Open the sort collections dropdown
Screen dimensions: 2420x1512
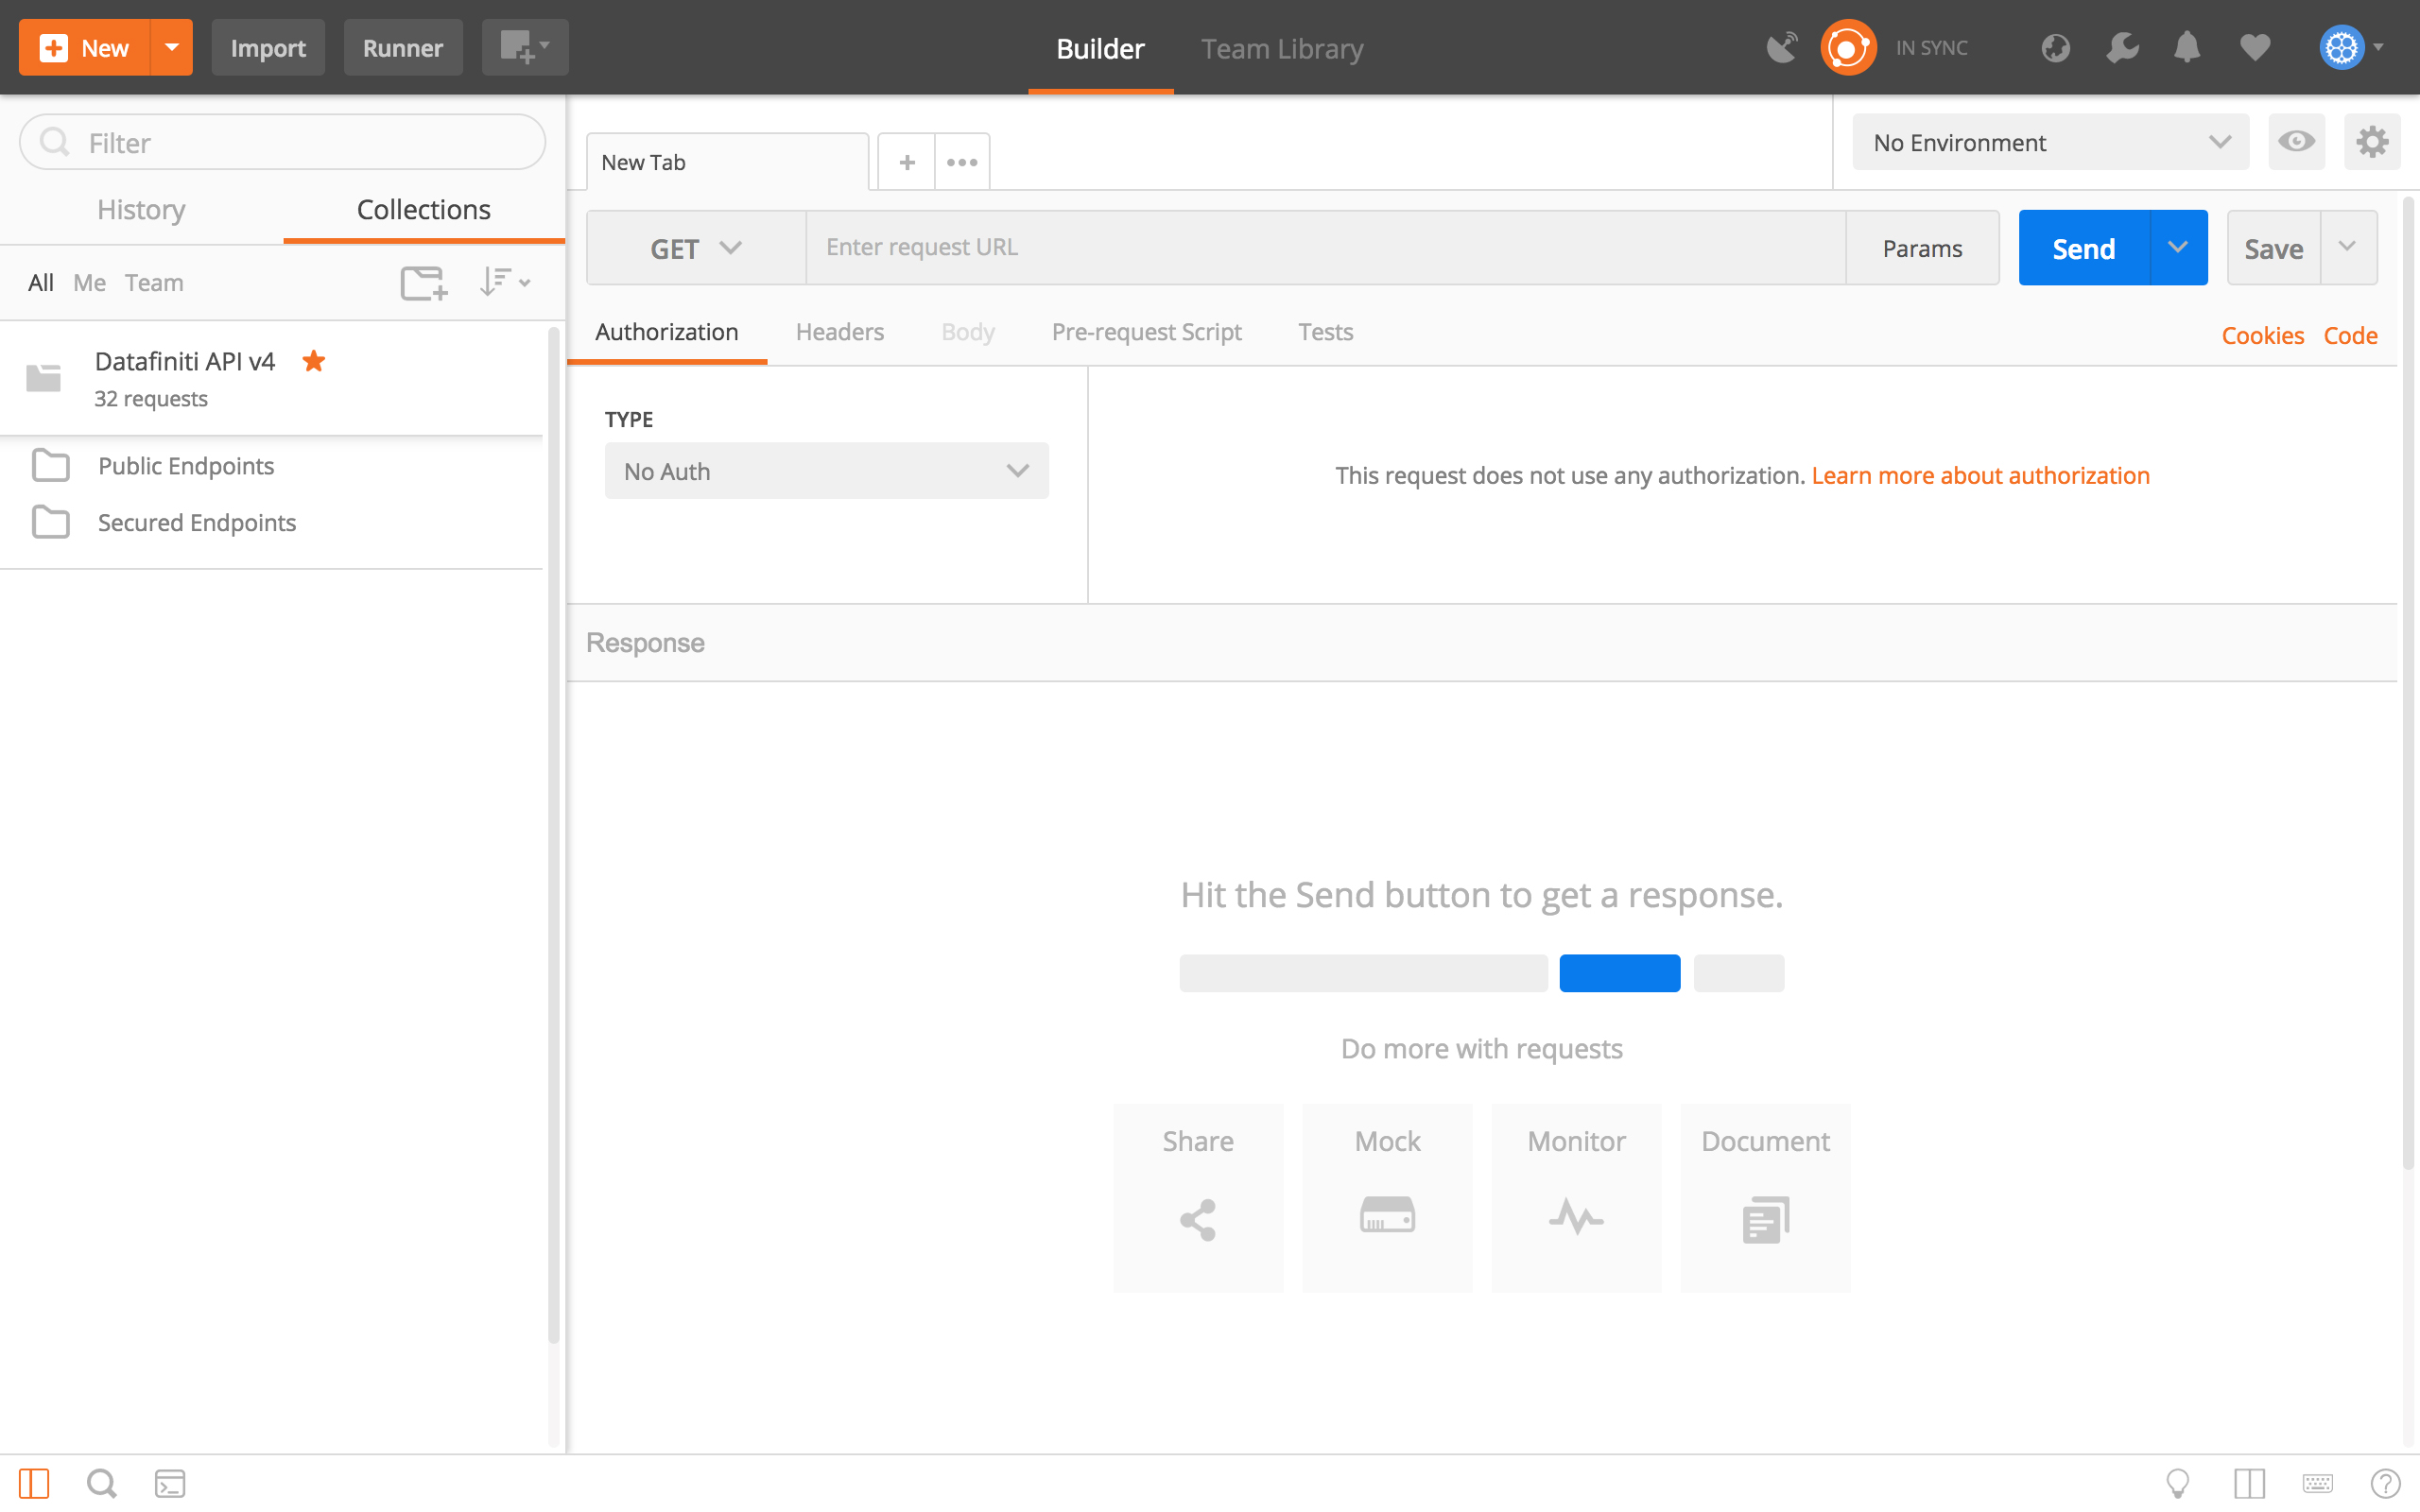point(504,282)
